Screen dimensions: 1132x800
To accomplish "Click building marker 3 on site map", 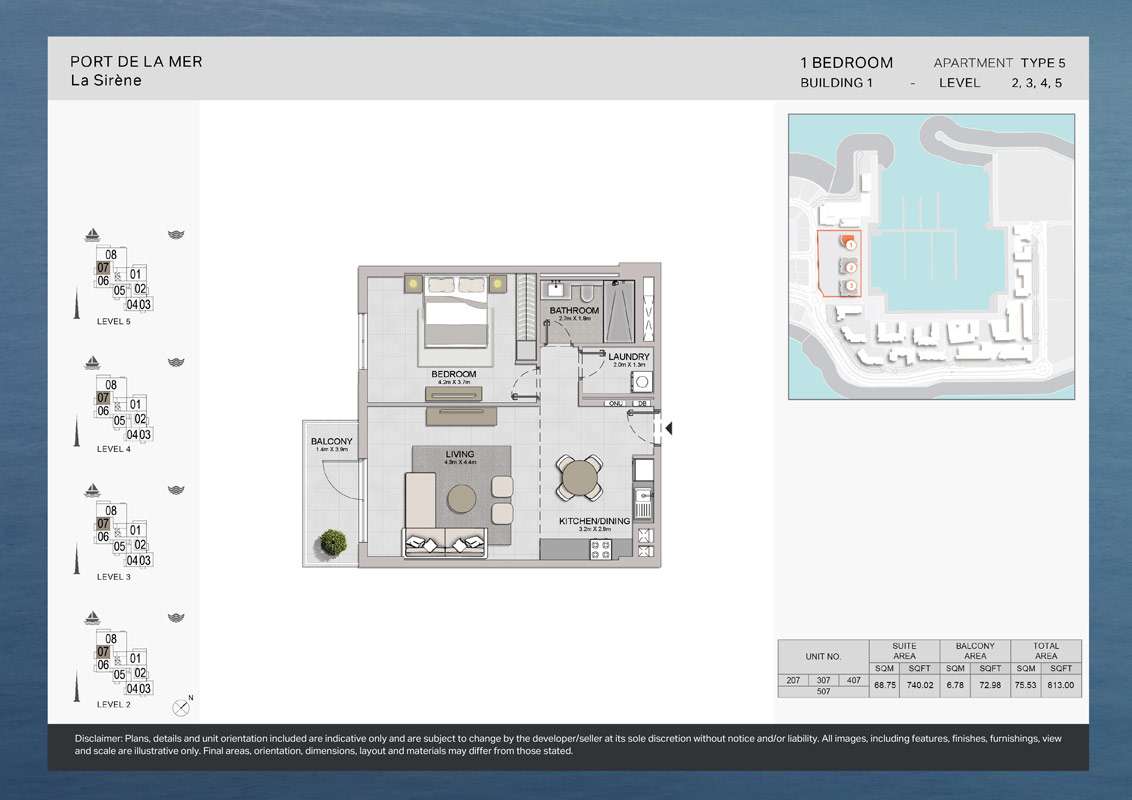I will (x=850, y=286).
